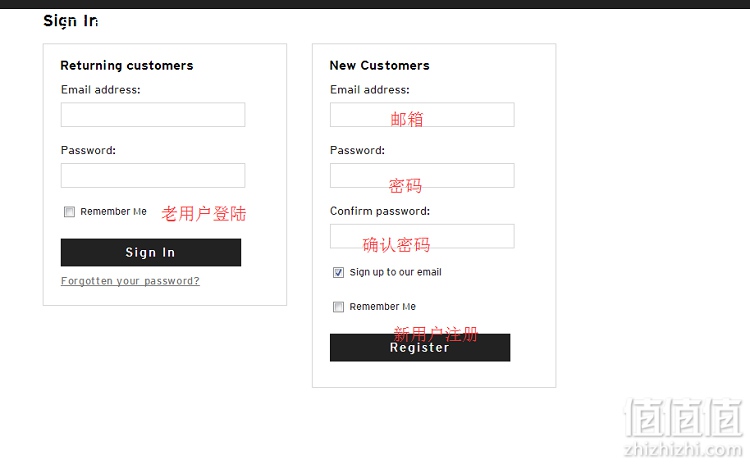The height and width of the screenshot is (464, 750).
Task: Click the New Customers heading
Action: [x=379, y=66]
